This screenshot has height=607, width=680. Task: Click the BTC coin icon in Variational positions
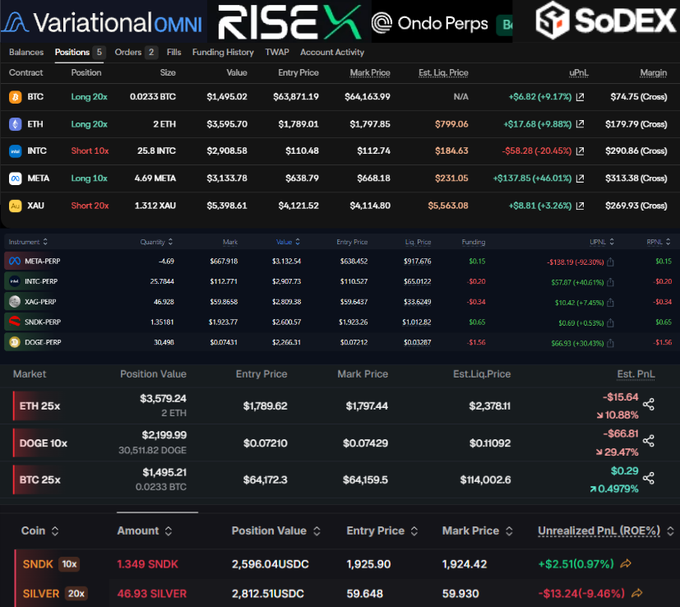point(15,97)
